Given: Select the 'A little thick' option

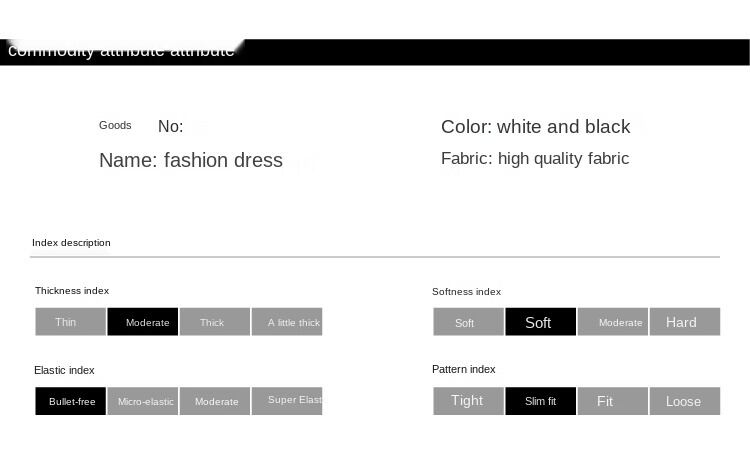Looking at the screenshot, I should (287, 322).
